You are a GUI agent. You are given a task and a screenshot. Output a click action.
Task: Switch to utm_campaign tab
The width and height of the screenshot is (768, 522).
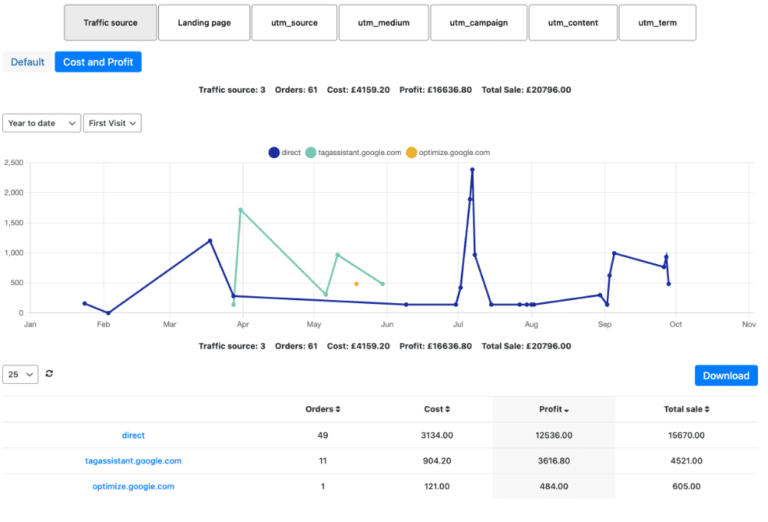[x=479, y=23]
